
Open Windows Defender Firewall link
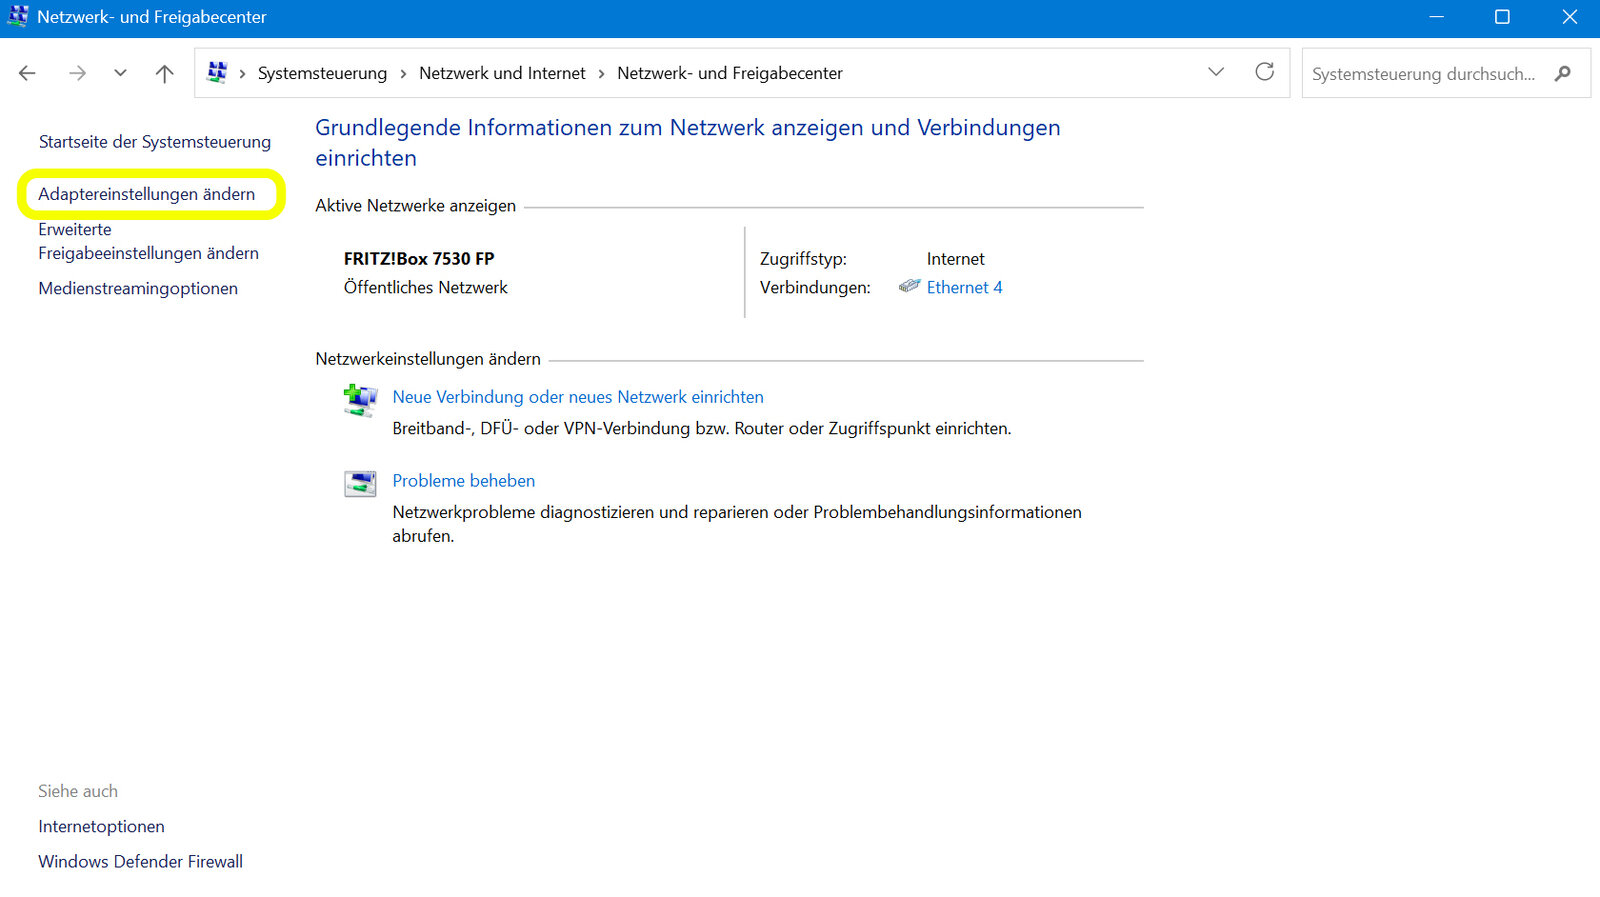[x=140, y=861]
